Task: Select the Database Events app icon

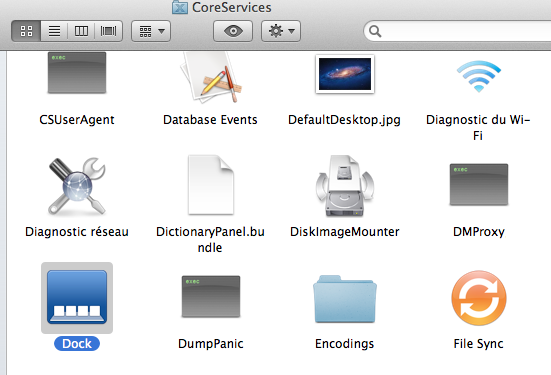Action: coord(210,77)
